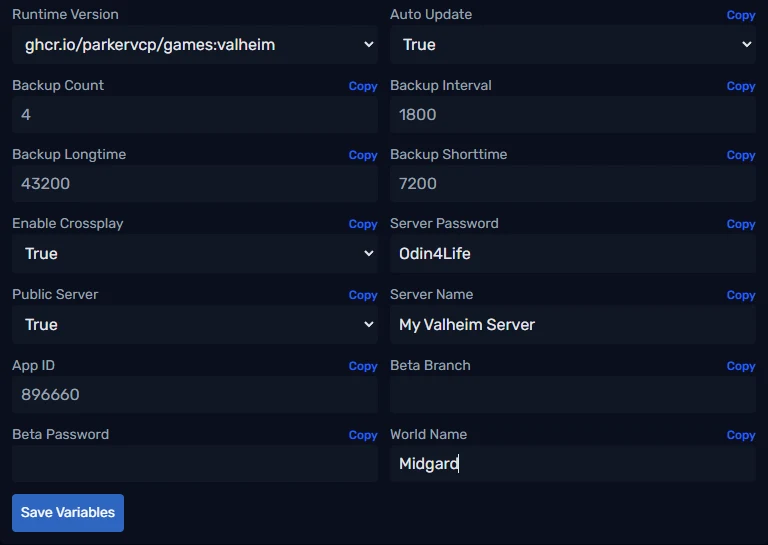Copy the World Name variable
The height and width of the screenshot is (545, 768).
741,435
